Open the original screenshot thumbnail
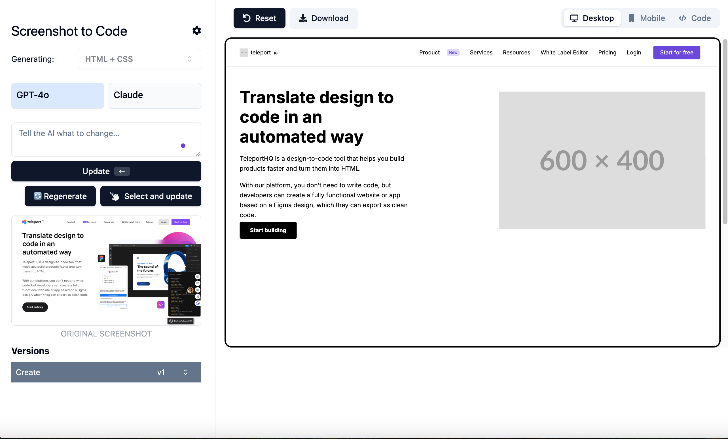This screenshot has height=439, width=728. pos(106,270)
